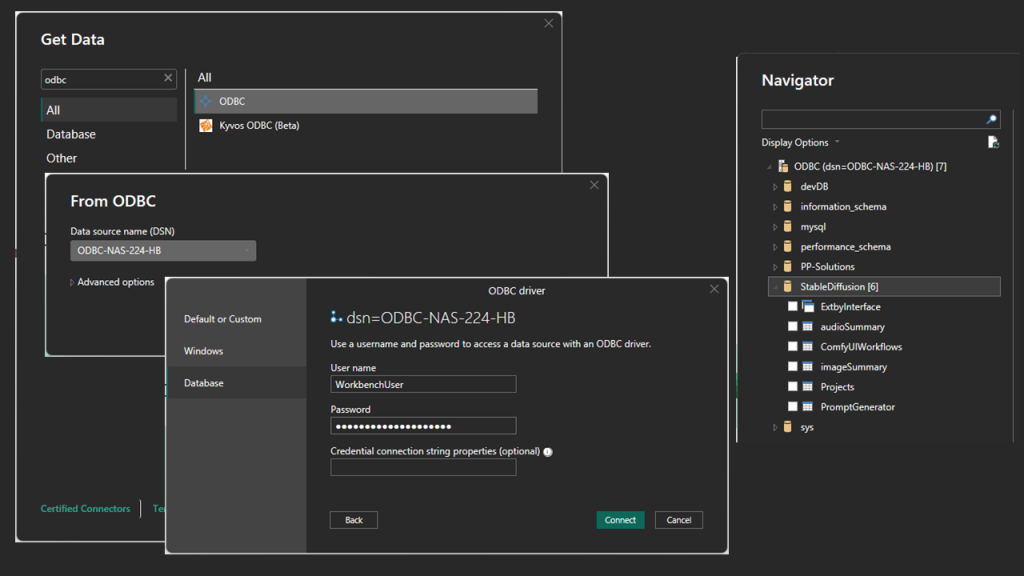1024x576 pixels.
Task: Enable the PromptGenerator table checkbox
Action: [793, 407]
